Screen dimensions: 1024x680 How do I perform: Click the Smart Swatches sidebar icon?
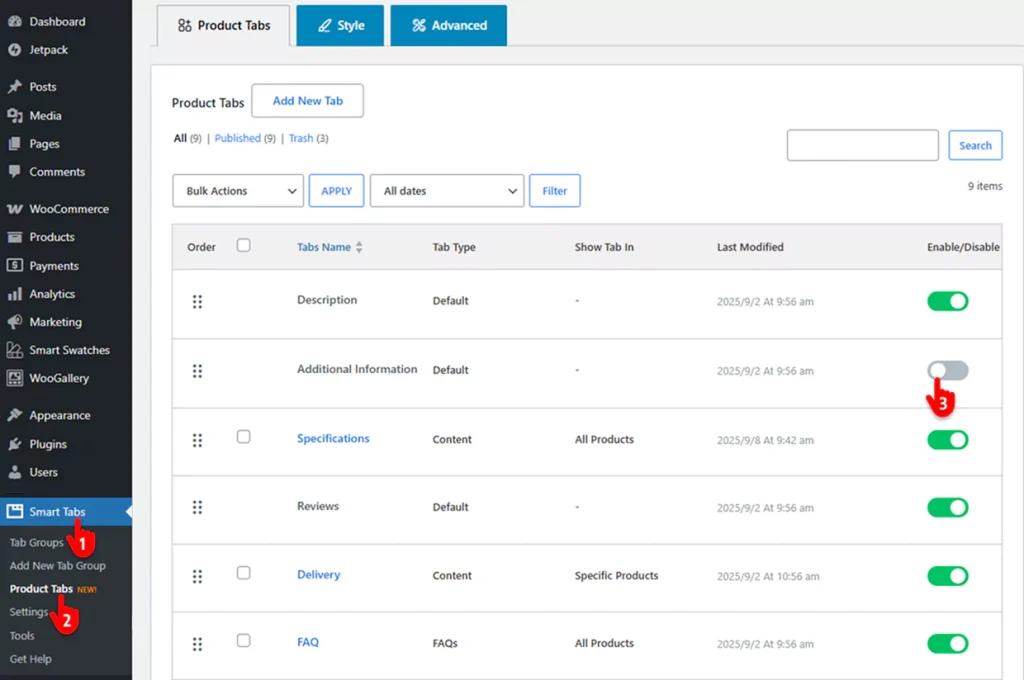(x=14, y=350)
